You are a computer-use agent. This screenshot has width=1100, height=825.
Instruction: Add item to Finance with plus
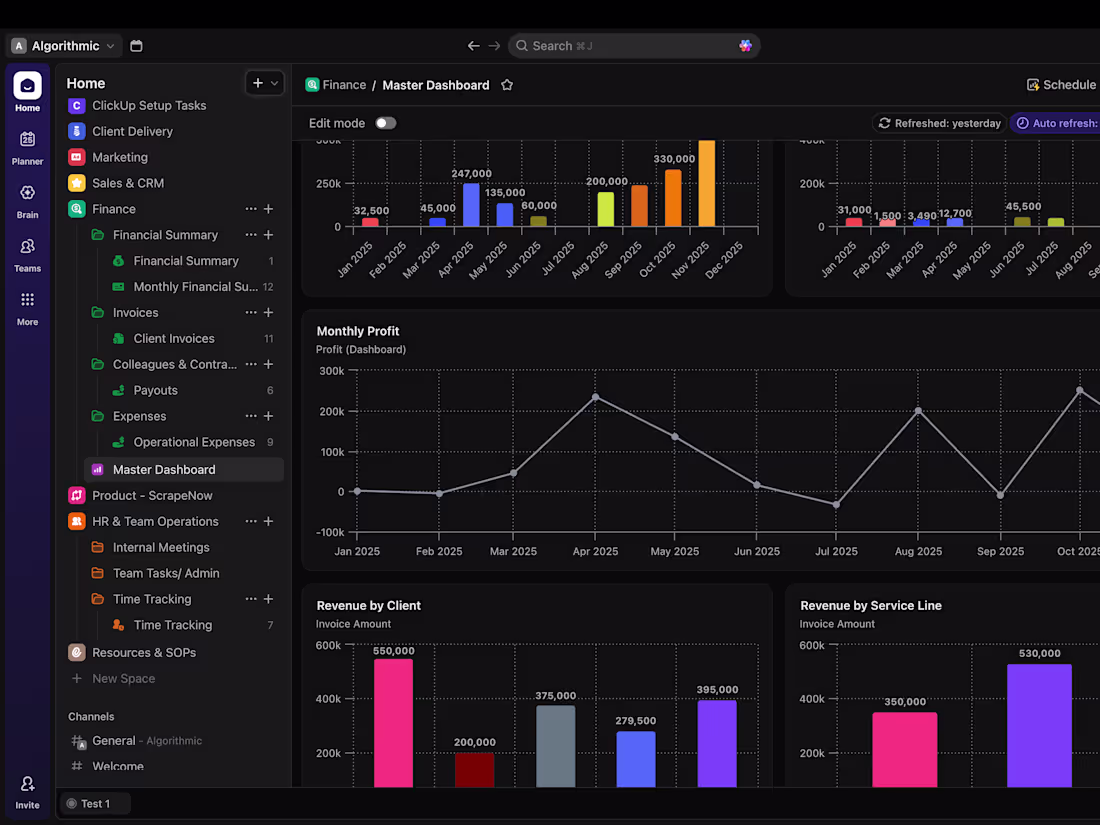[269, 209]
